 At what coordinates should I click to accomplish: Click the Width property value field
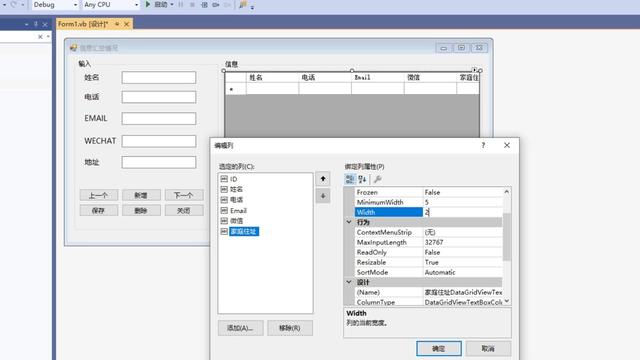click(x=462, y=212)
